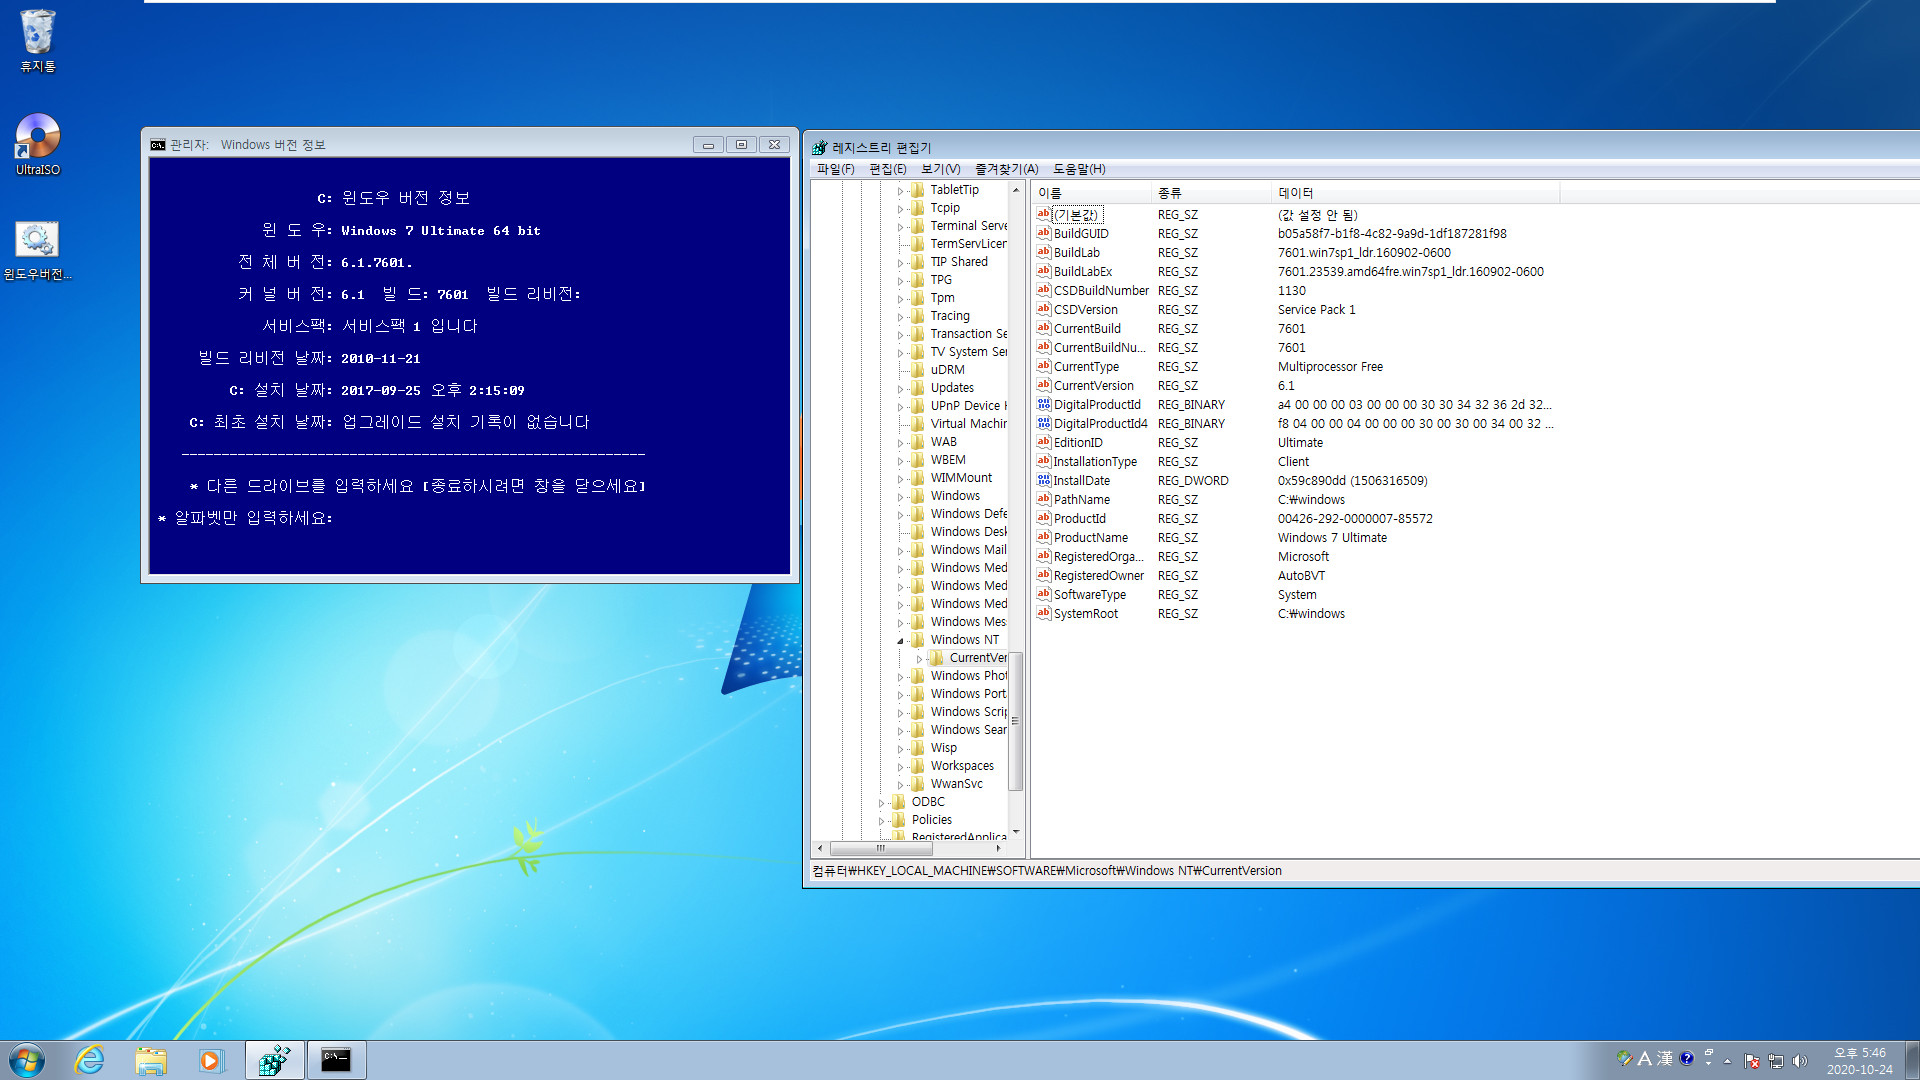Image resolution: width=1920 pixels, height=1080 pixels.
Task: Switch to Registry Editor taskbar button
Action: (274, 1060)
